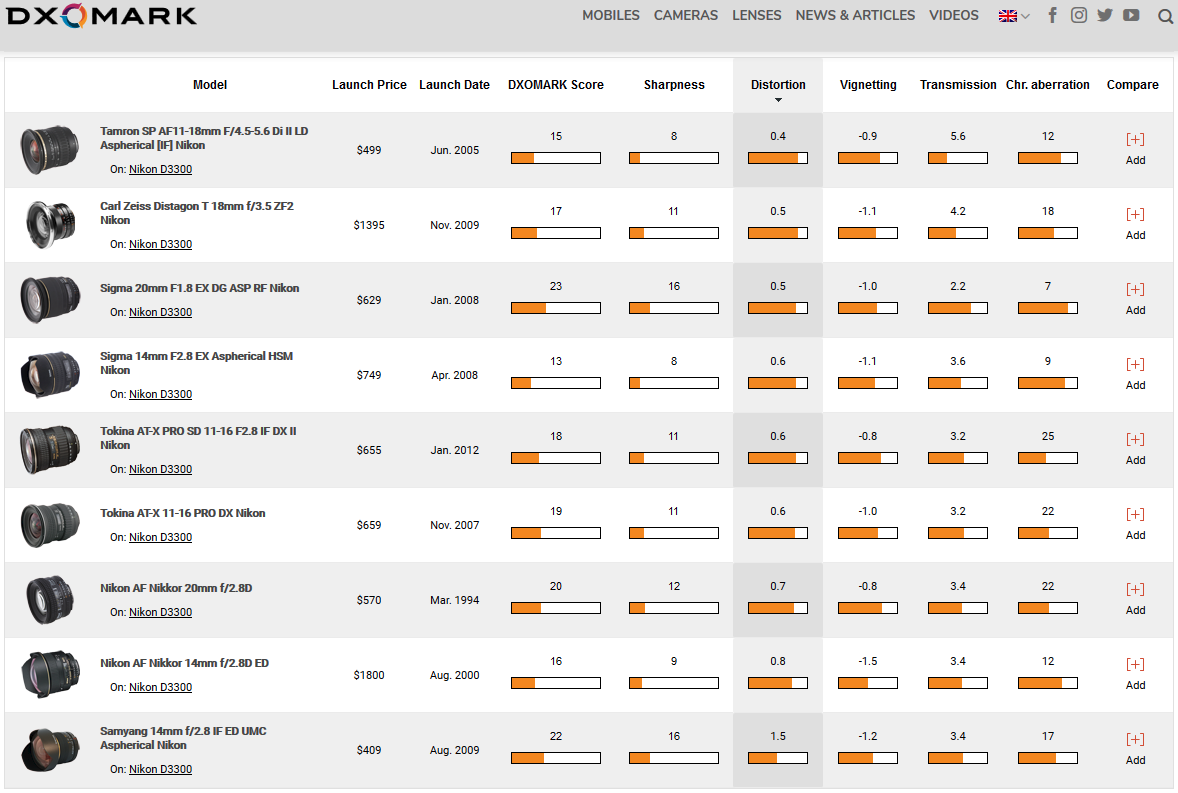Open Sigma 20mm F1.8 EX DG lens page
Viewport: 1178px width, 793px height.
(199, 288)
